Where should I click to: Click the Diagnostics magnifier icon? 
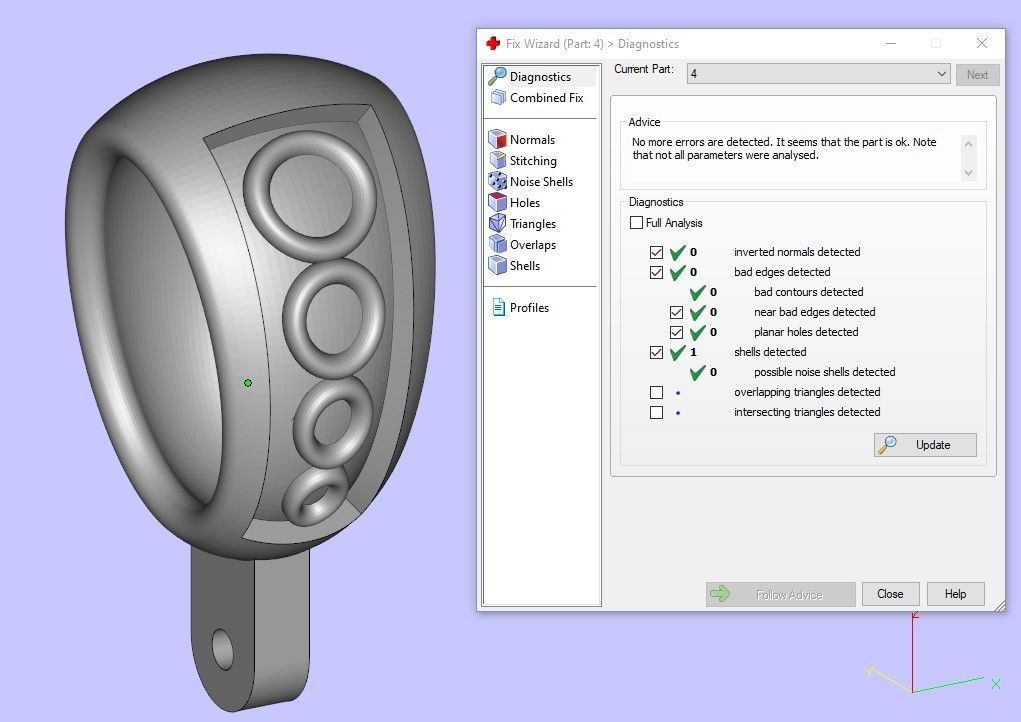(x=497, y=76)
